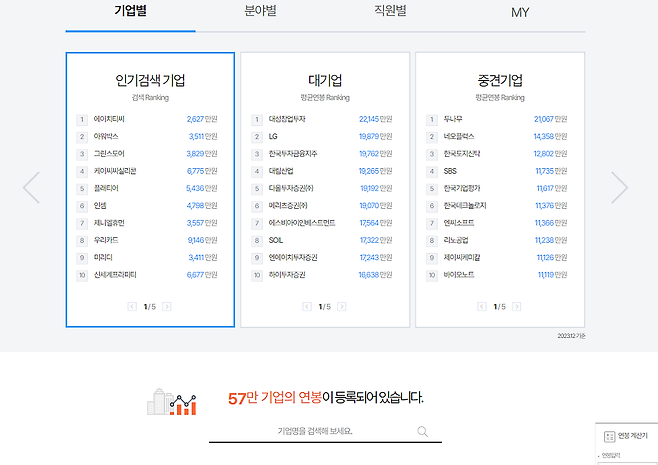
Task: Select the MY tab
Action: [x=520, y=13]
